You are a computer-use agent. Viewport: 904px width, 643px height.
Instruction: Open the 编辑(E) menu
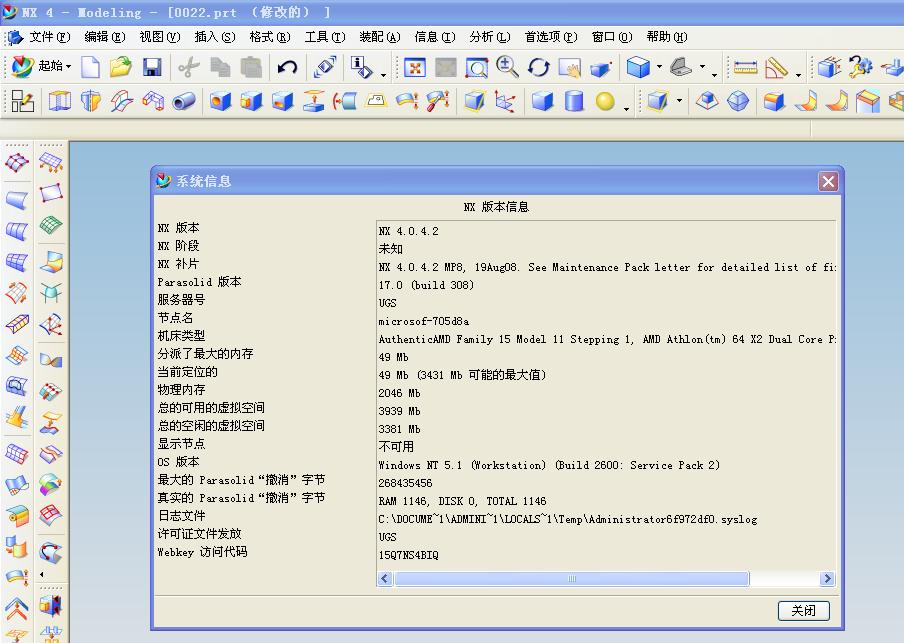(104, 37)
